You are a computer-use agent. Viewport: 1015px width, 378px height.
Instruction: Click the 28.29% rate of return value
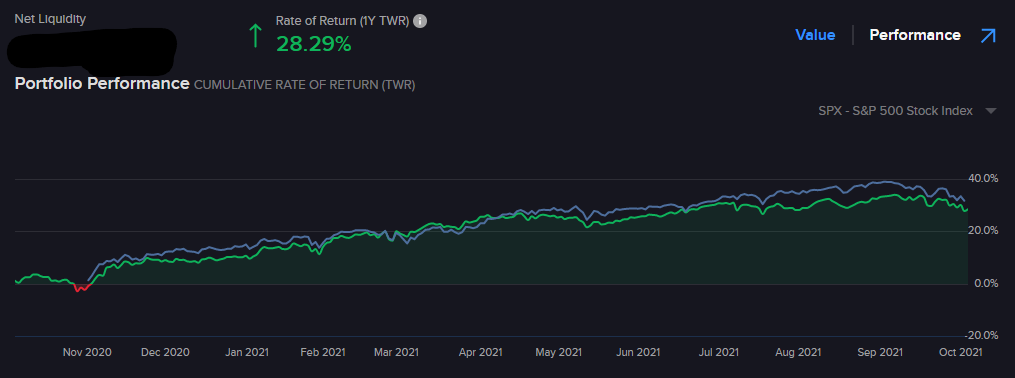[x=314, y=44]
